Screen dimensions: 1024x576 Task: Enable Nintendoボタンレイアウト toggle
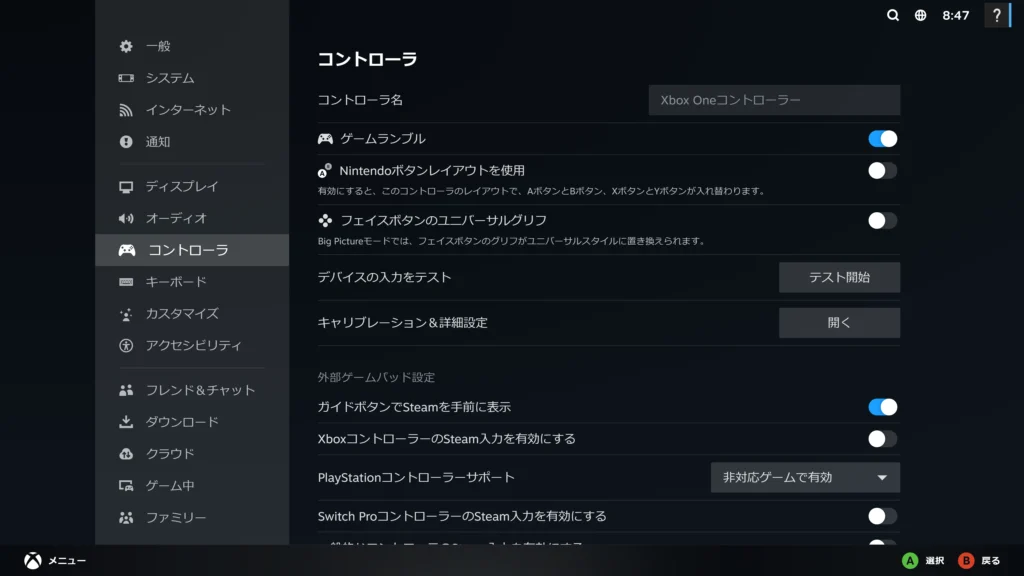pos(882,170)
